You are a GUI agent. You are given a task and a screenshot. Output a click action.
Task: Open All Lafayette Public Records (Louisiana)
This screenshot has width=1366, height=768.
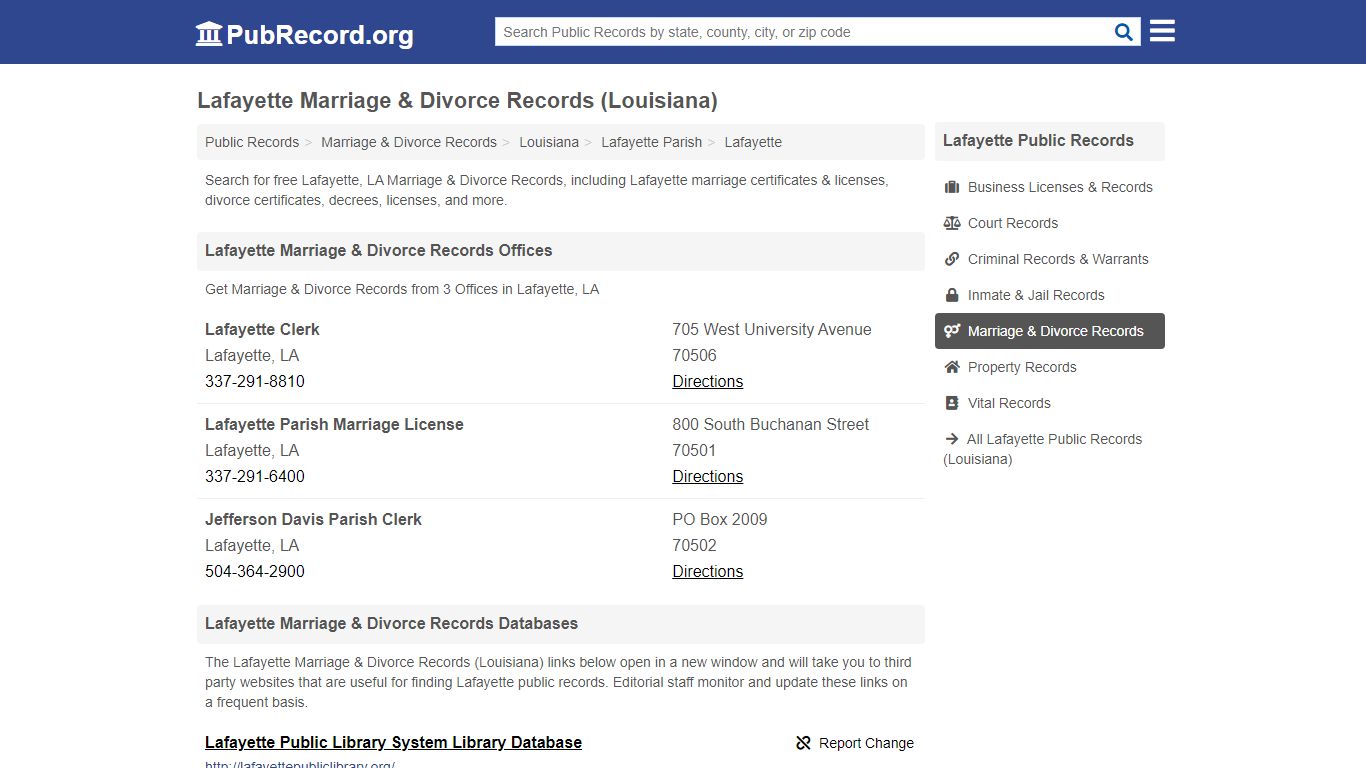(x=1050, y=449)
